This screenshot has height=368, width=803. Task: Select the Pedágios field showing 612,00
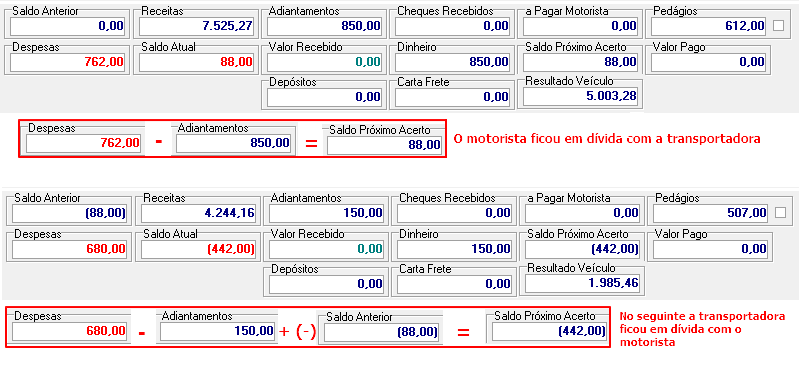click(709, 26)
